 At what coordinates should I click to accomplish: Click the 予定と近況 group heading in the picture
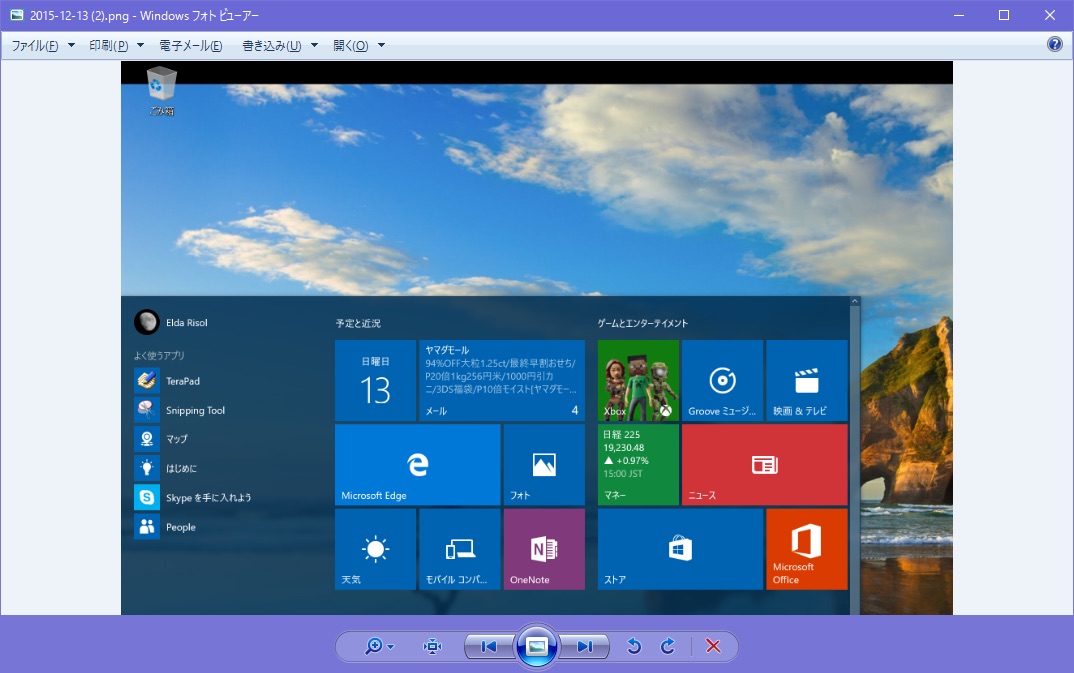[x=358, y=323]
